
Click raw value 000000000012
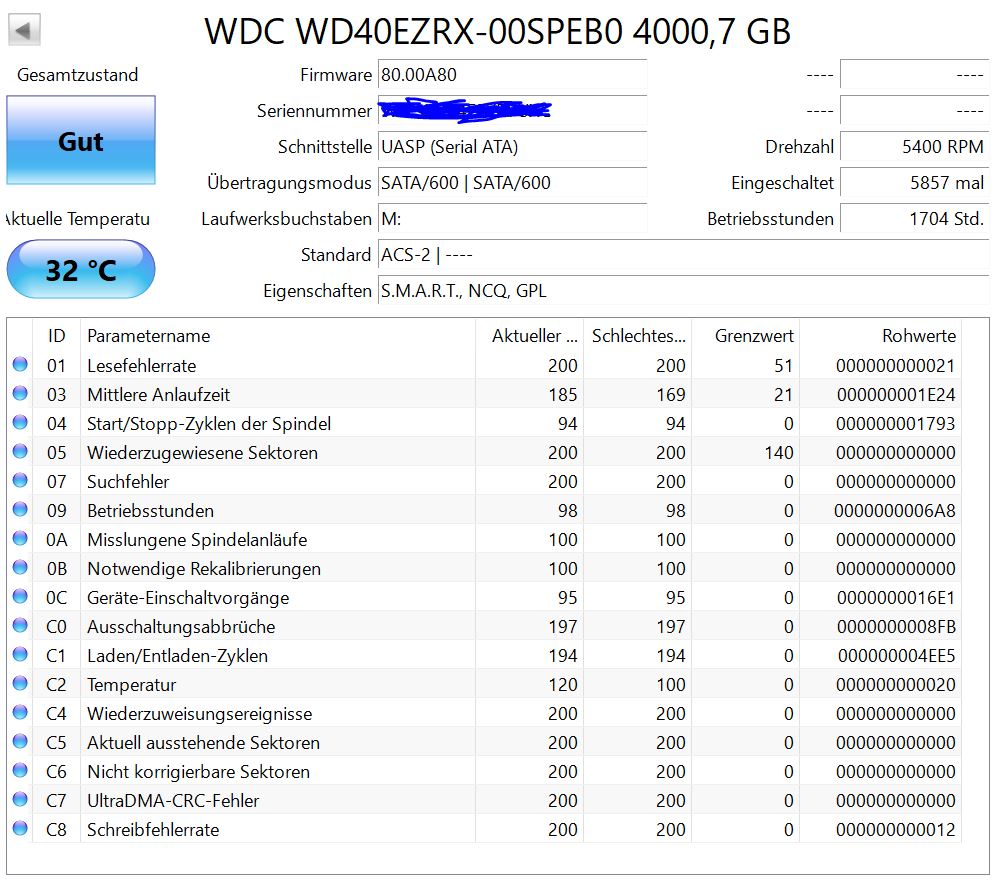(896, 830)
